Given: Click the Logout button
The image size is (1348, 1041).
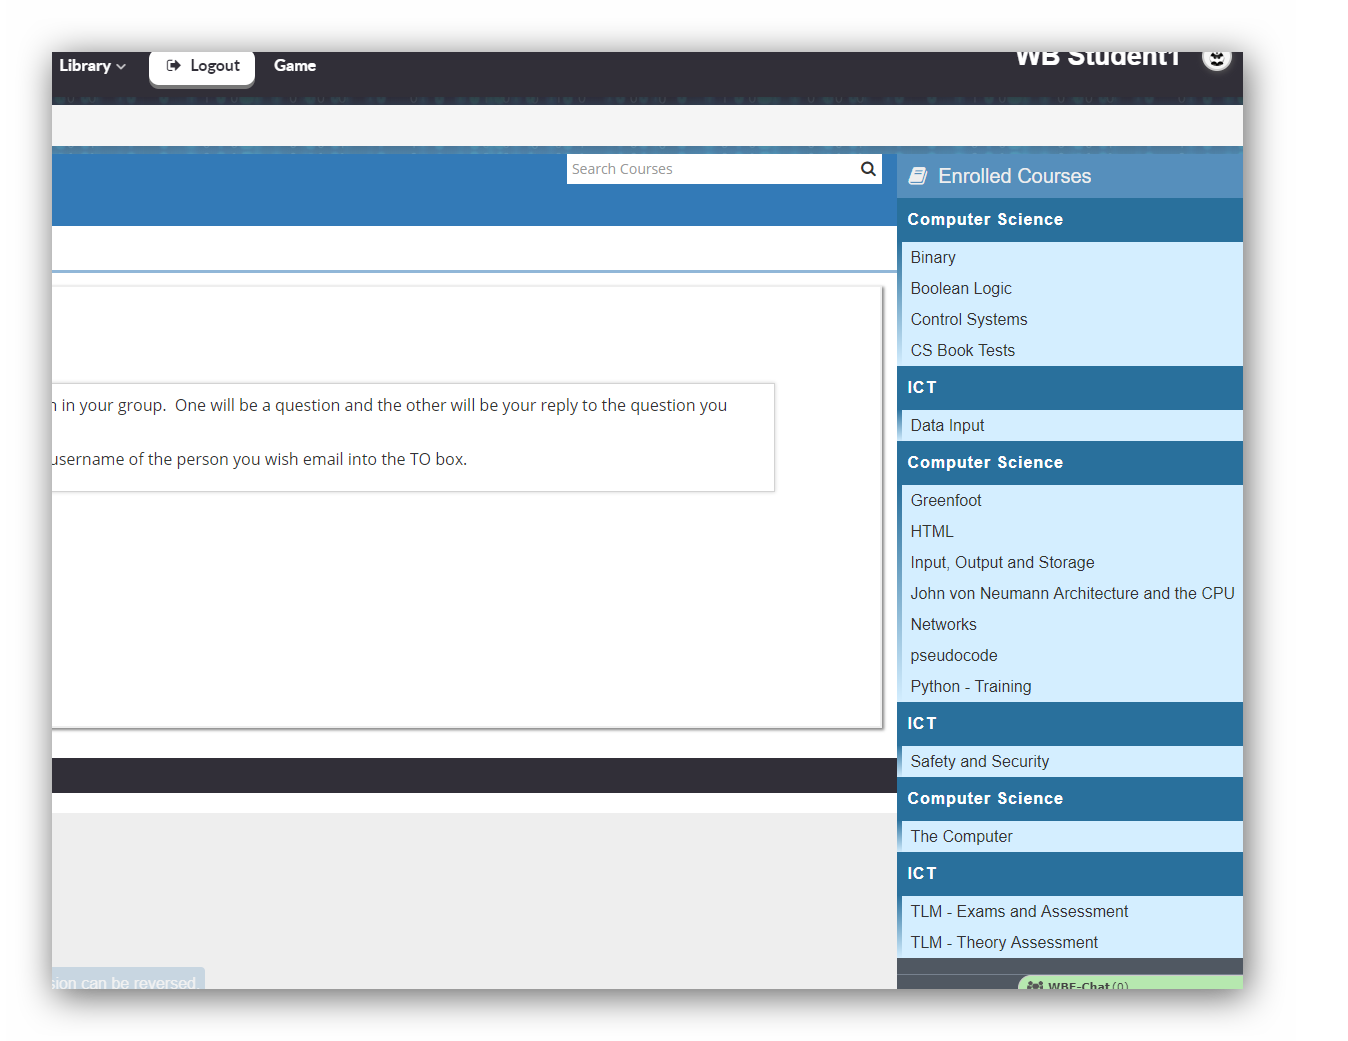Looking at the screenshot, I should 202,66.
